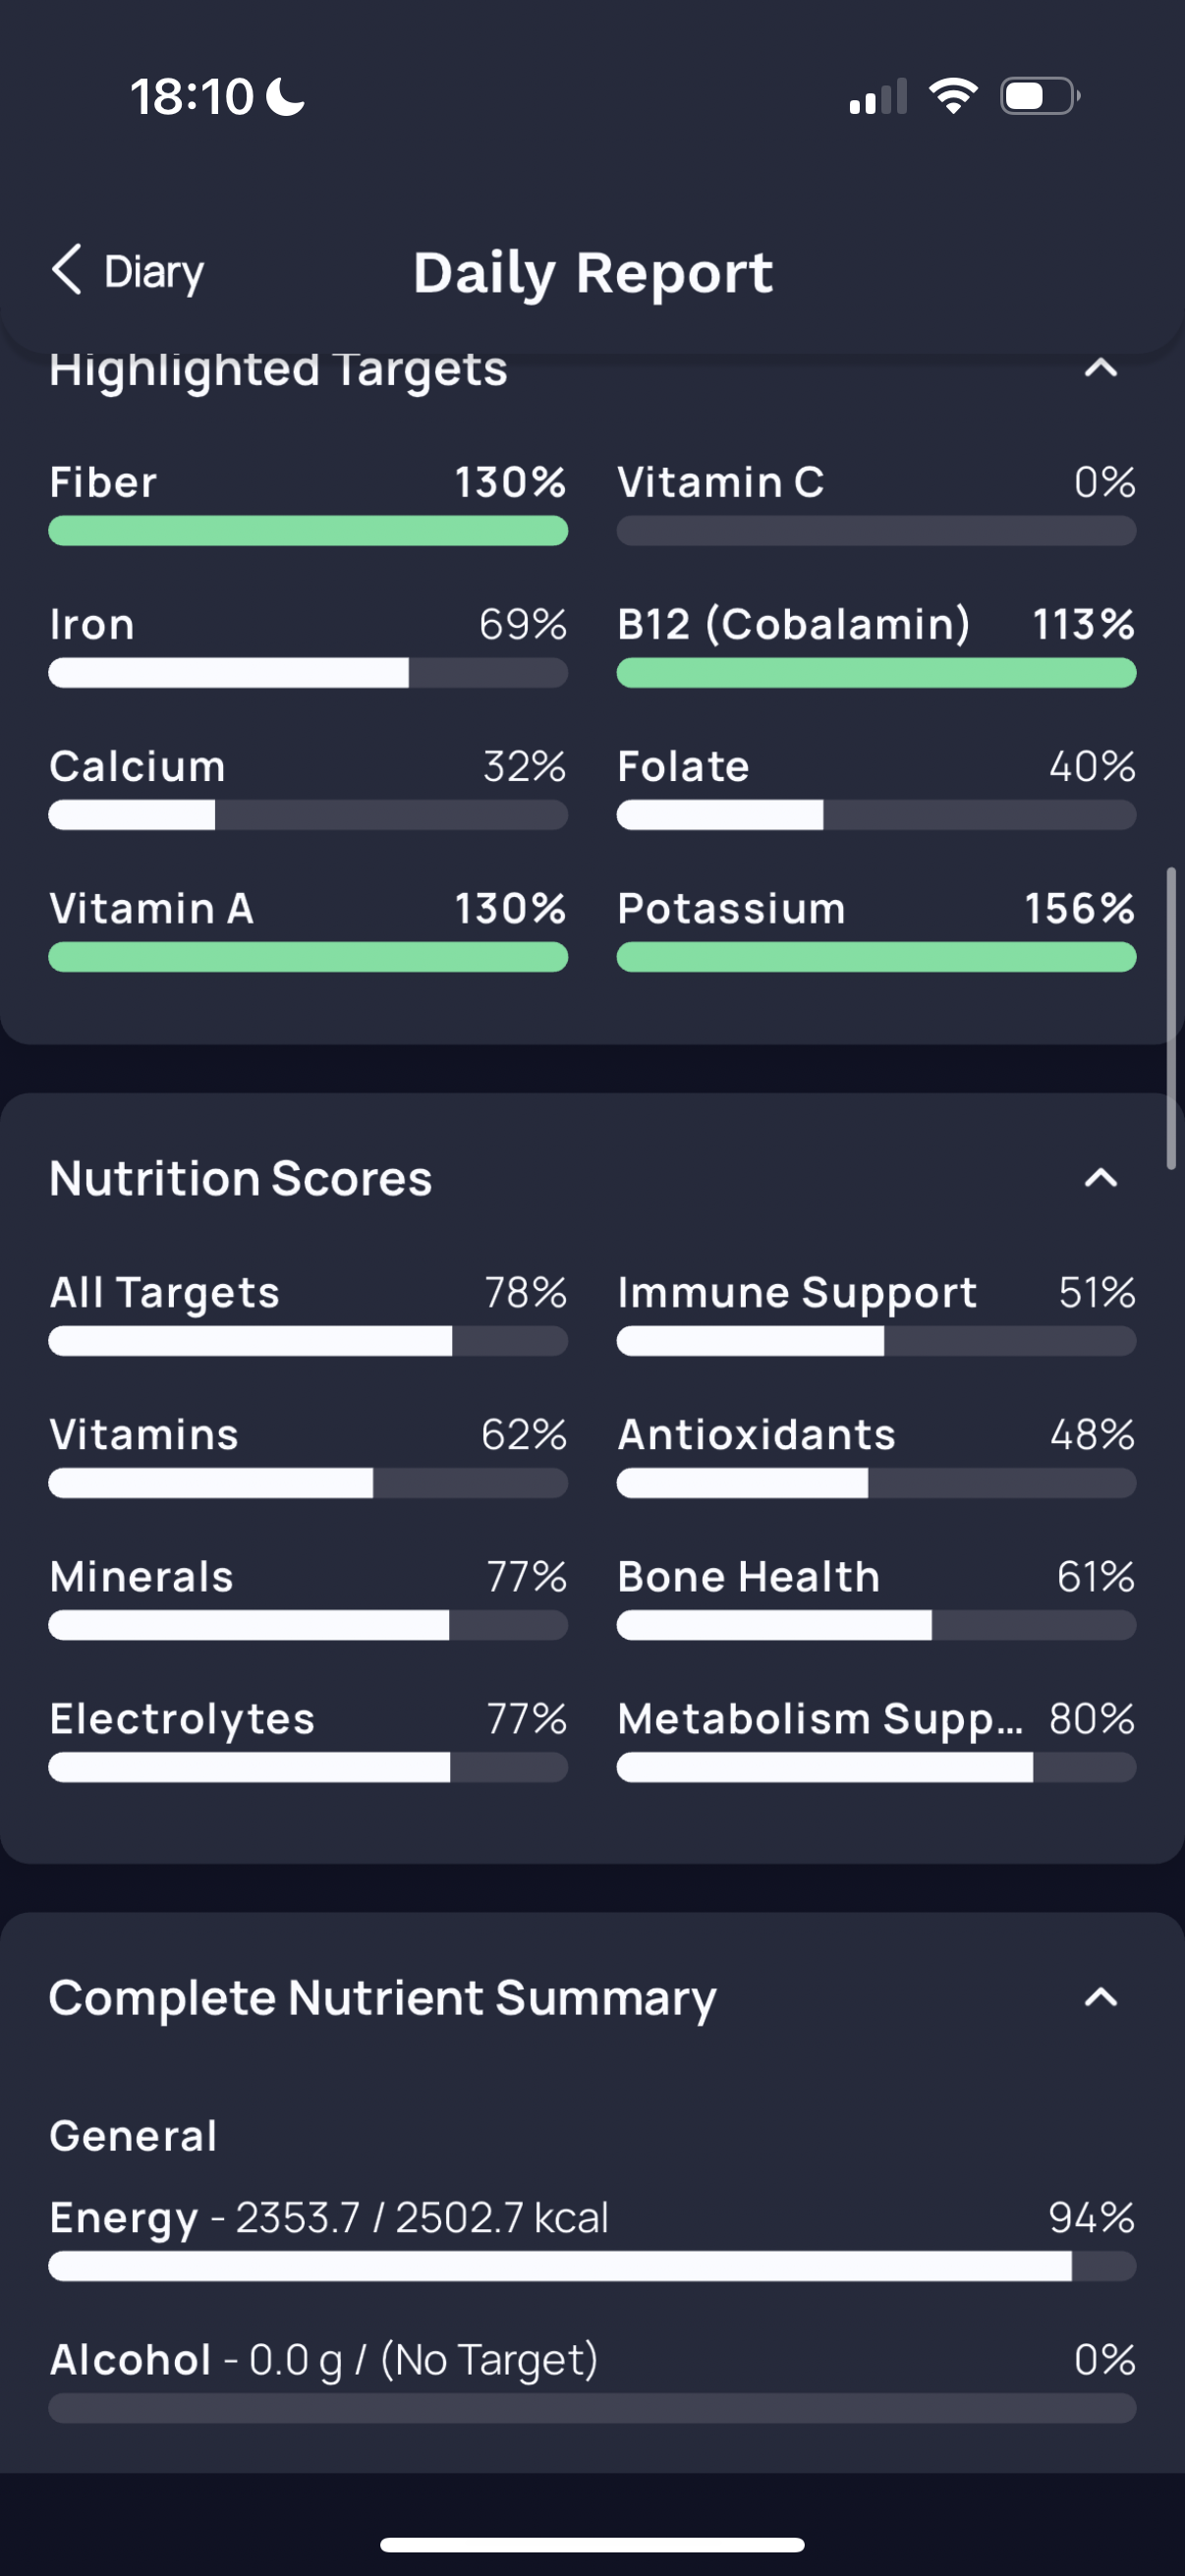Screen dimensions: 1185x2576
Task: Open the All Targets score
Action: tap(308, 1313)
